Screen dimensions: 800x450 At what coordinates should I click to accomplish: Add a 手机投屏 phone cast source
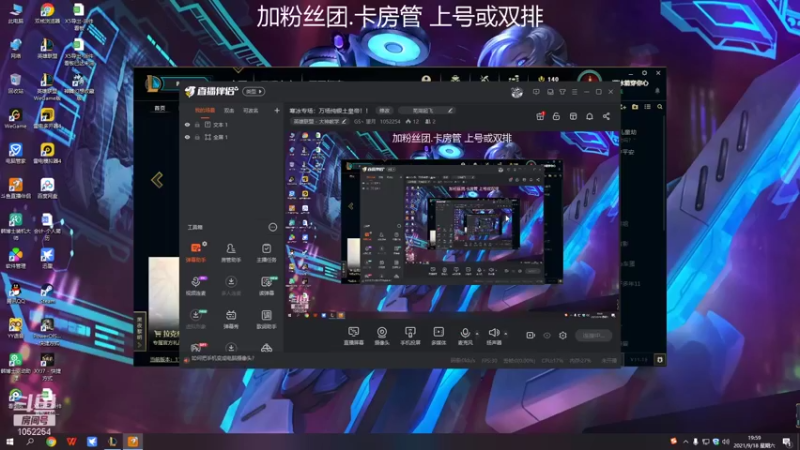(410, 336)
